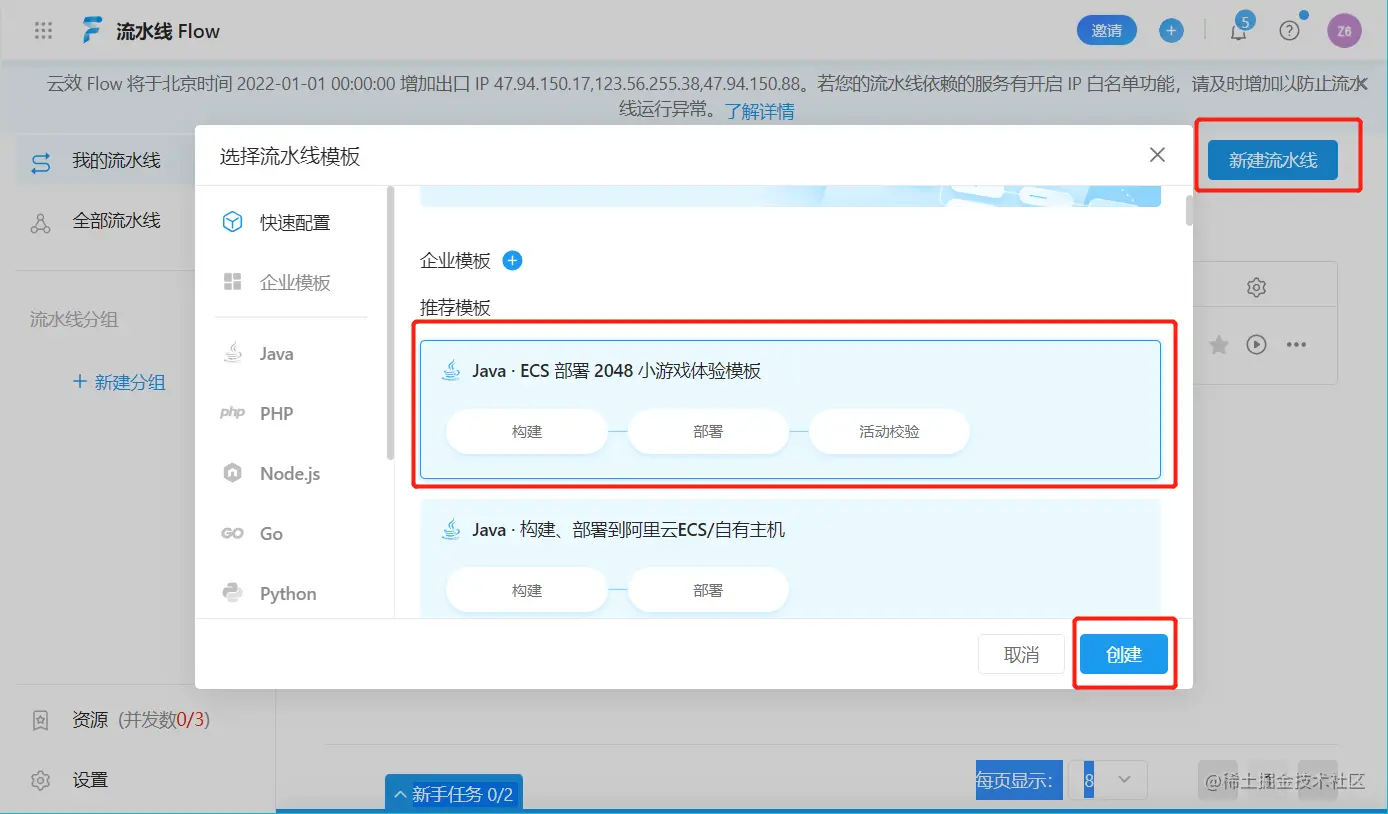
Task: Choose the Python template category
Action: coord(290,594)
